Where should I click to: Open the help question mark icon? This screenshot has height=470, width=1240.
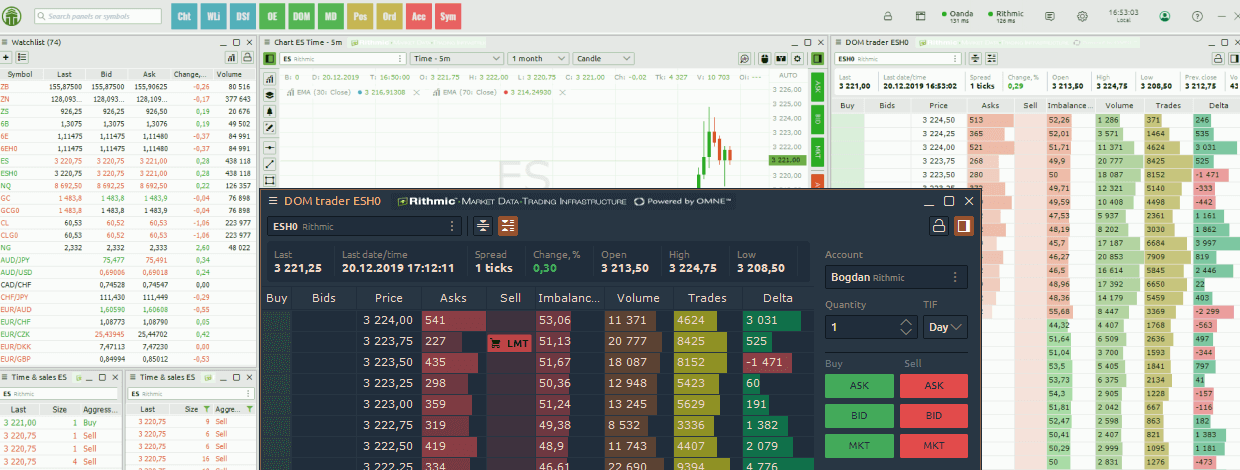coord(1197,16)
